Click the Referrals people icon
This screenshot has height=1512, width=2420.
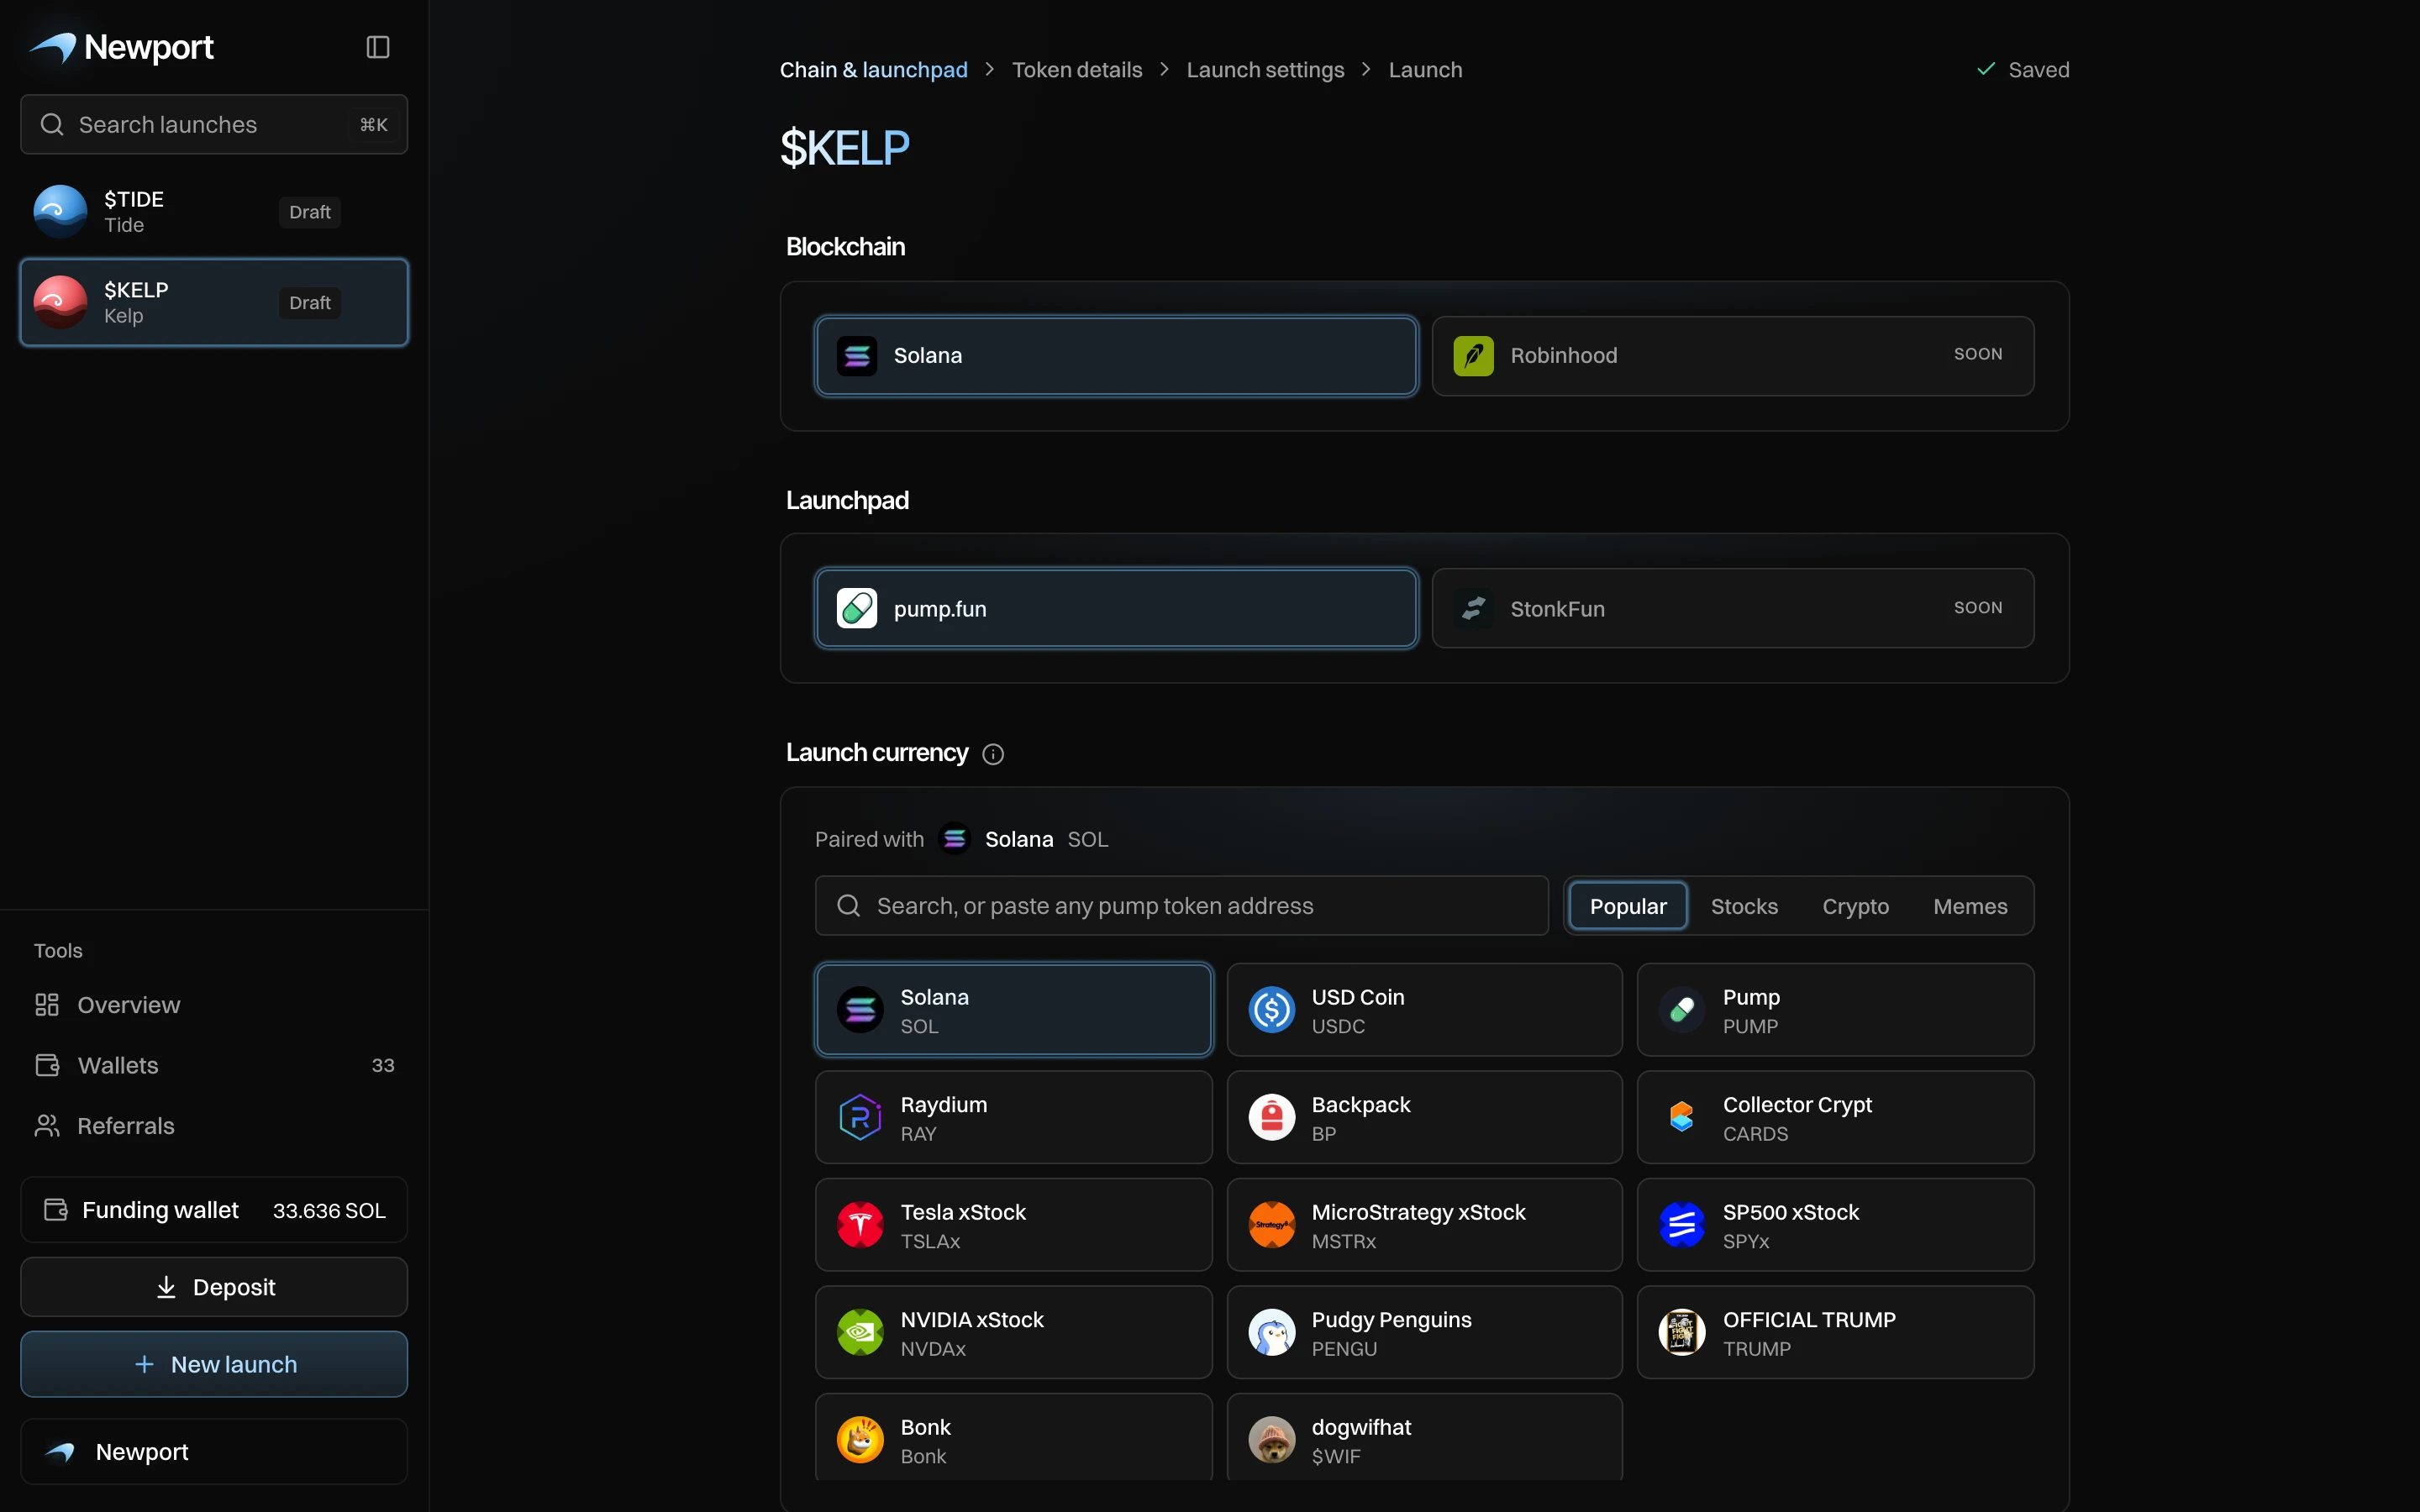coord(47,1125)
